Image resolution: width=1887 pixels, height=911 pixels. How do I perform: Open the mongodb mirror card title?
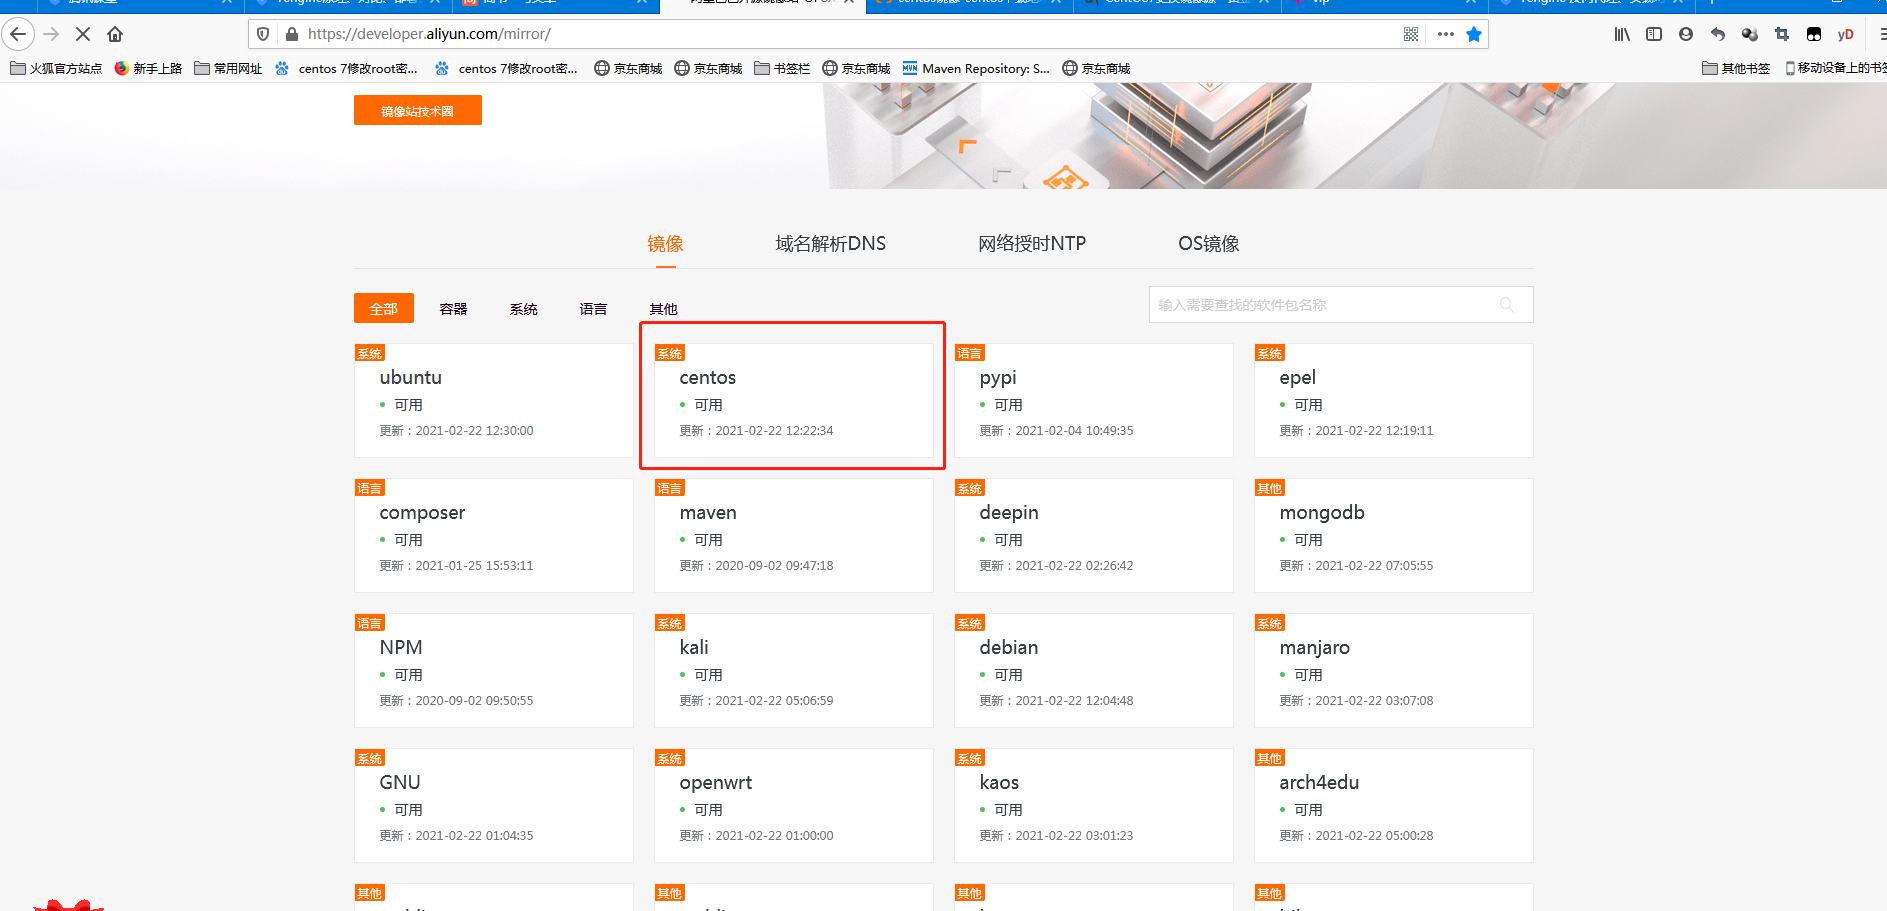1322,513
